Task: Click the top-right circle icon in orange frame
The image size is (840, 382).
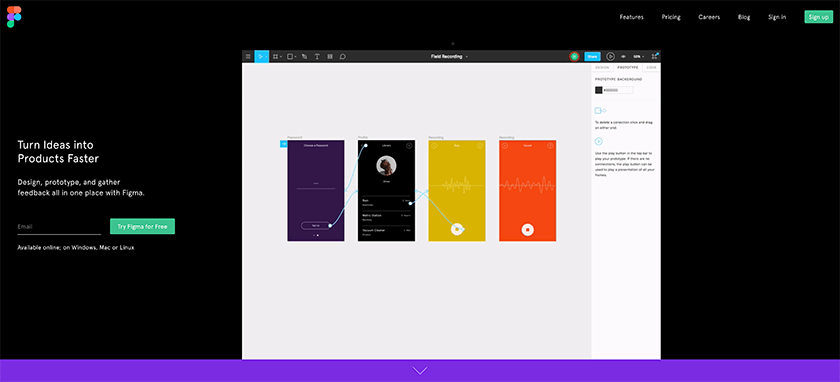Action: (550, 146)
